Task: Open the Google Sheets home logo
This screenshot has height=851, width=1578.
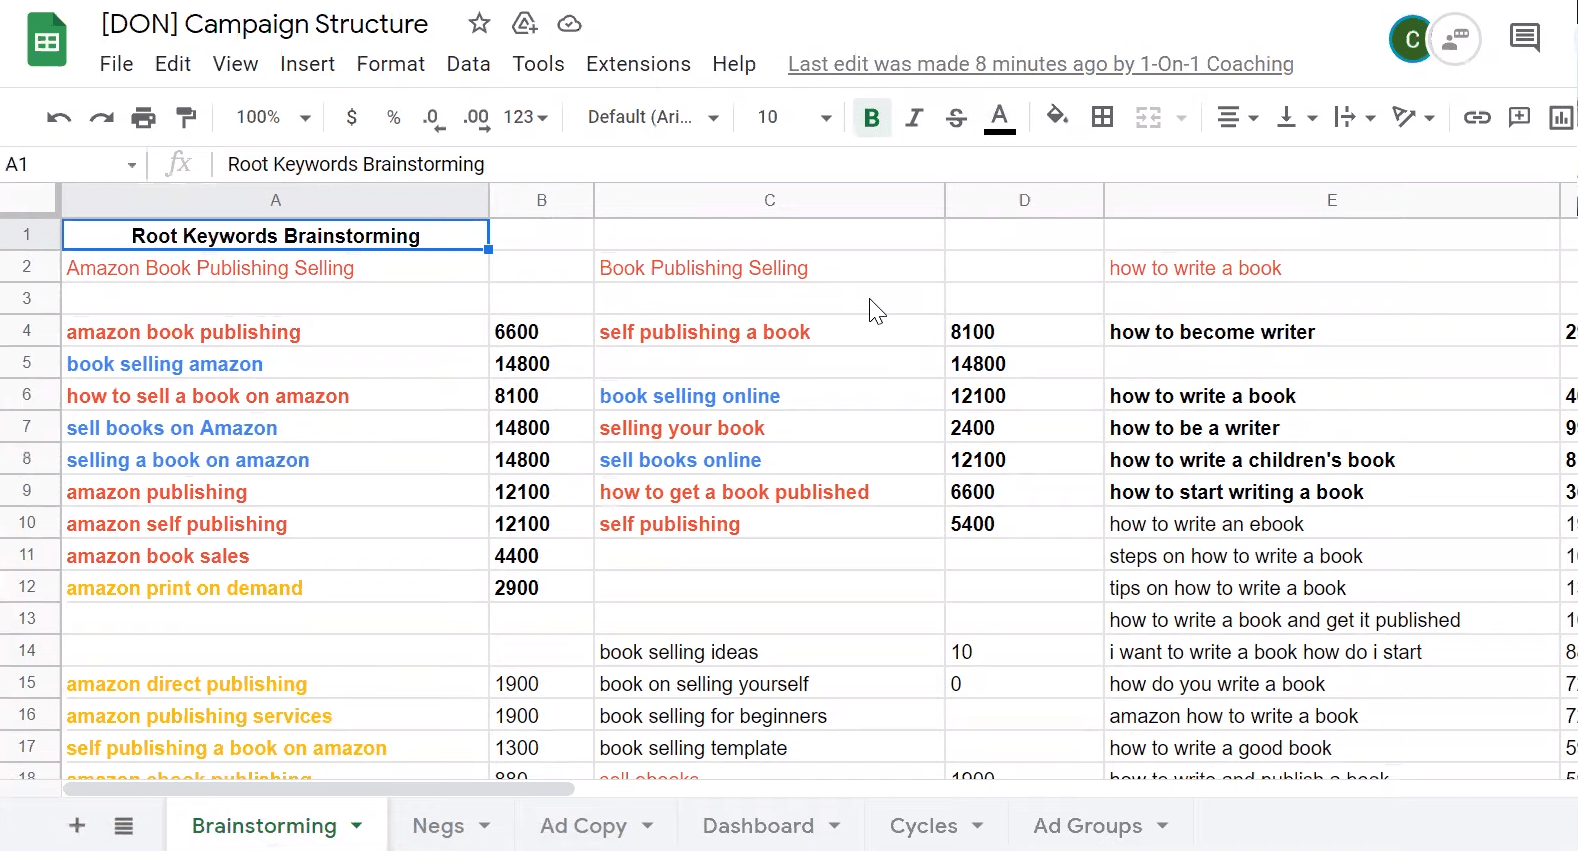Action: 46,41
